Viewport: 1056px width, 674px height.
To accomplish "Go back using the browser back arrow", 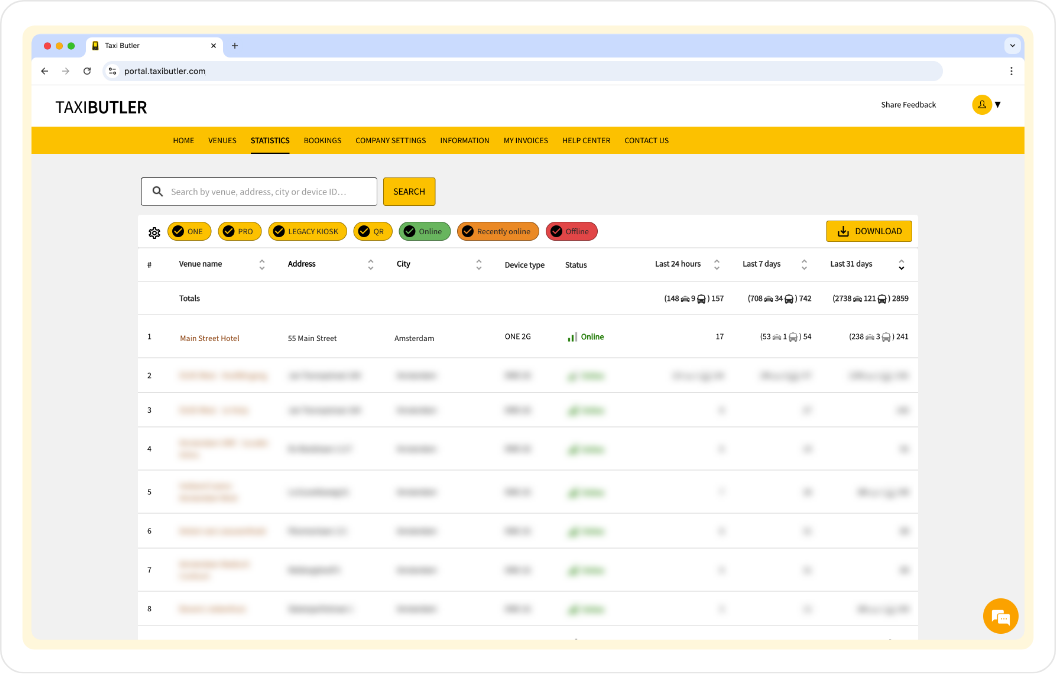I will (44, 71).
